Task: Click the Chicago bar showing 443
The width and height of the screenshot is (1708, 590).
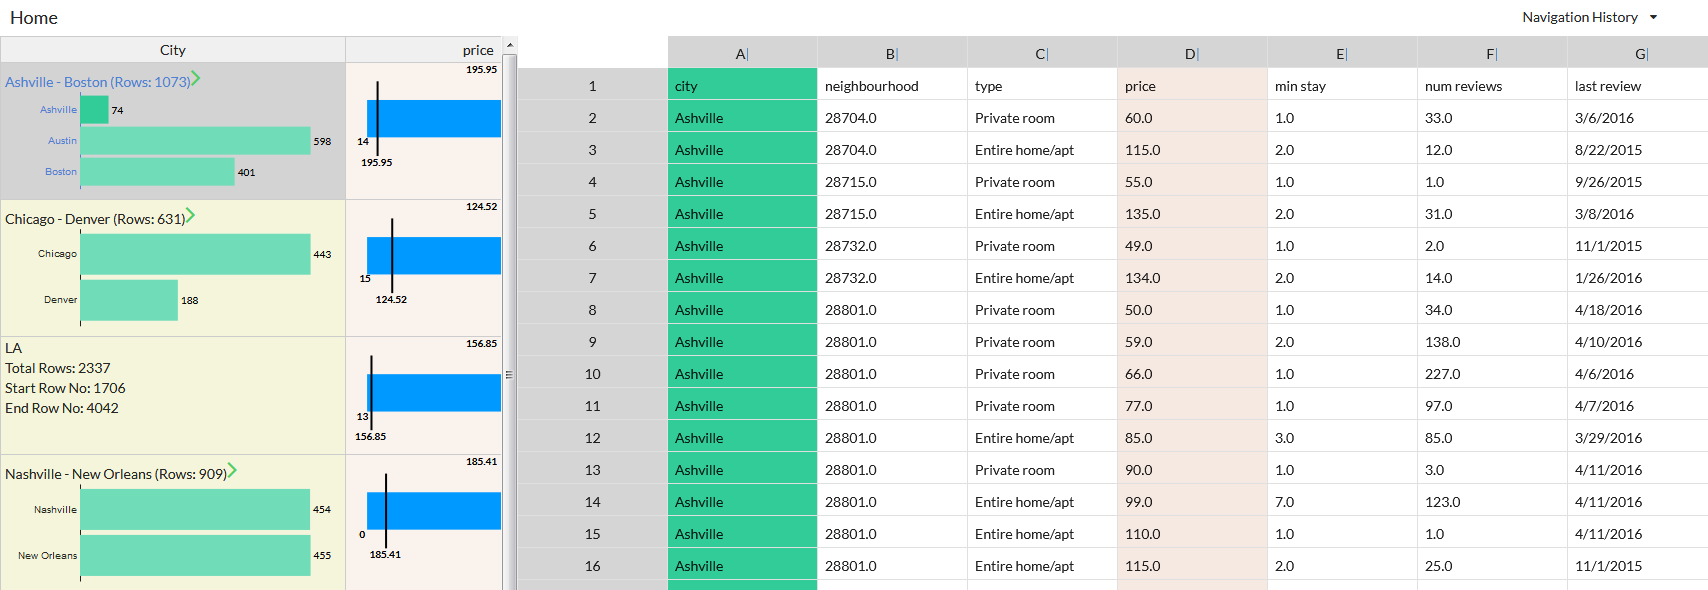Action: coord(195,254)
